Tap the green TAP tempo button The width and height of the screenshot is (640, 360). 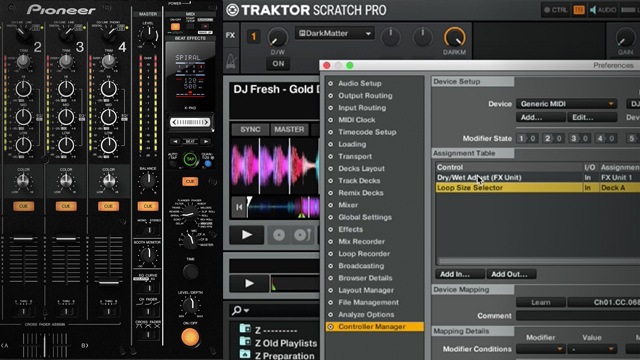(x=190, y=159)
